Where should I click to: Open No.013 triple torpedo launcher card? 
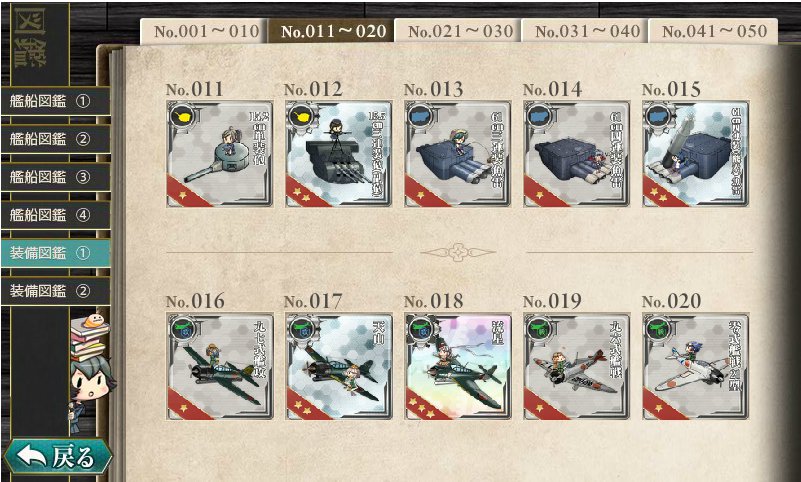pos(458,154)
